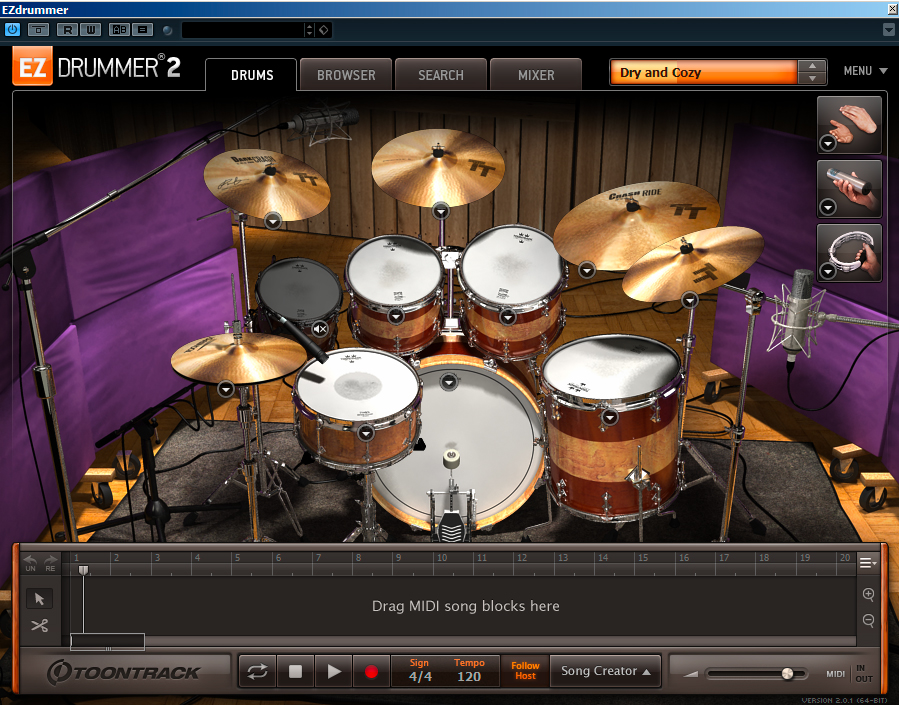Select next preset with down arrow
Screen dimensions: 899x705
(x=812, y=79)
